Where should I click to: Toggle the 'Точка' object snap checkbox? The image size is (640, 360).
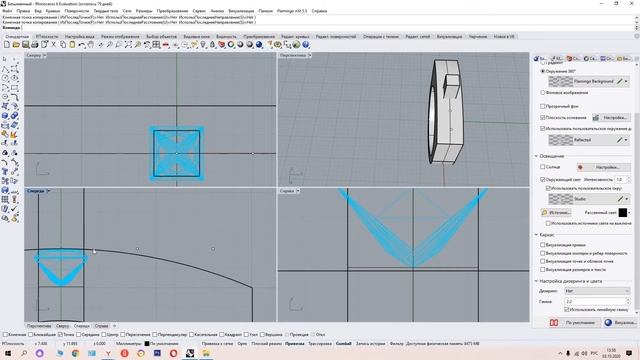[x=60, y=335]
